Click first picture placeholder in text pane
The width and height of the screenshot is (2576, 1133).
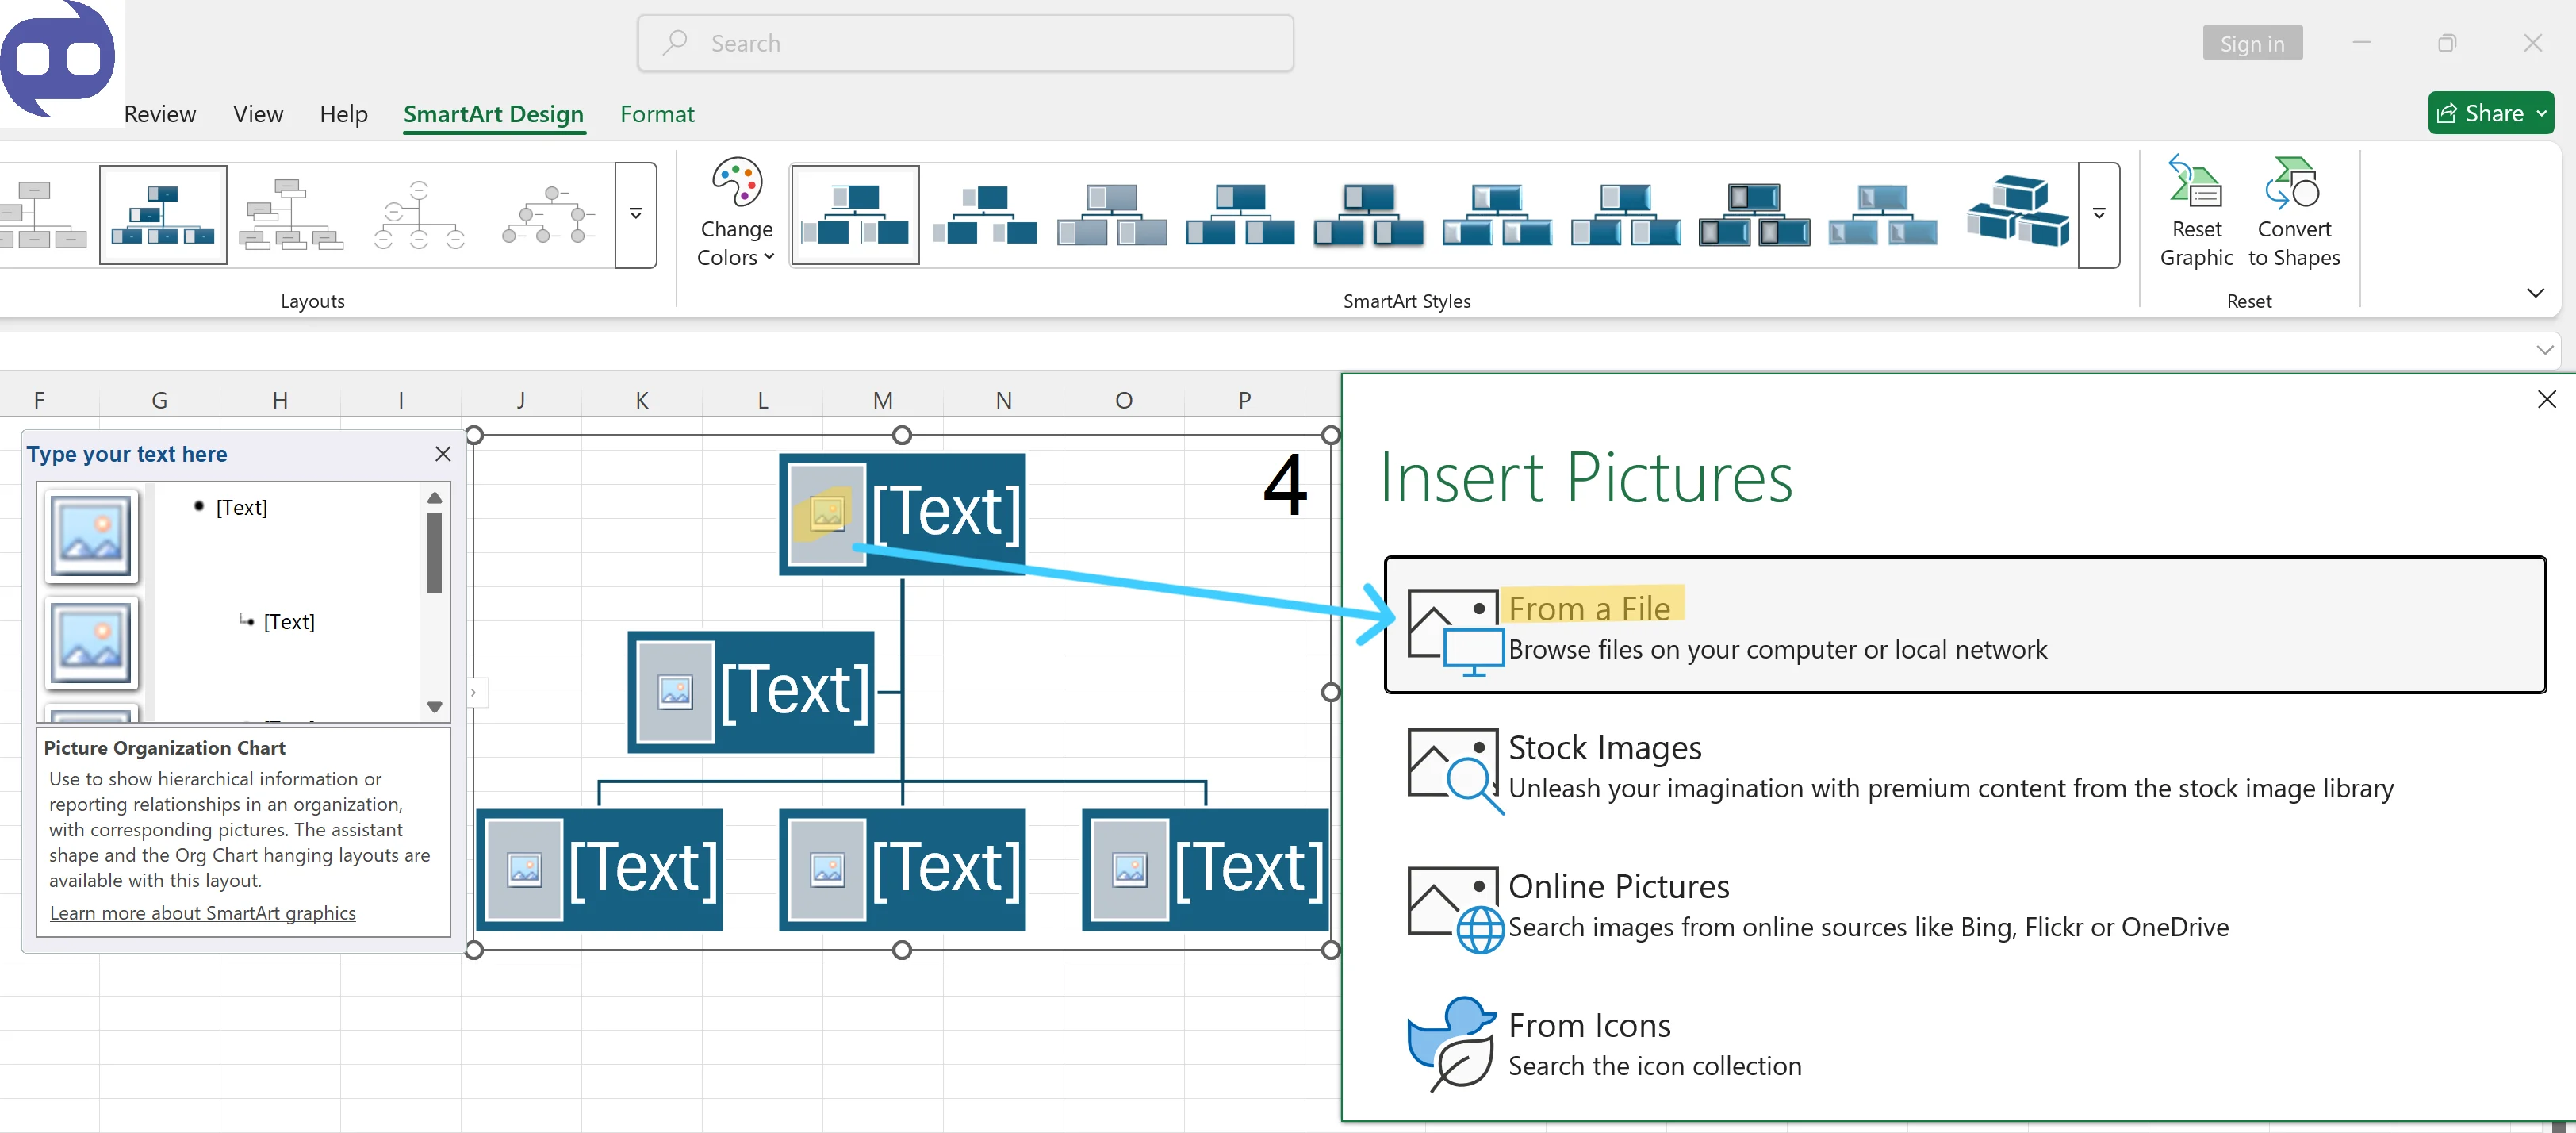pos(91,535)
